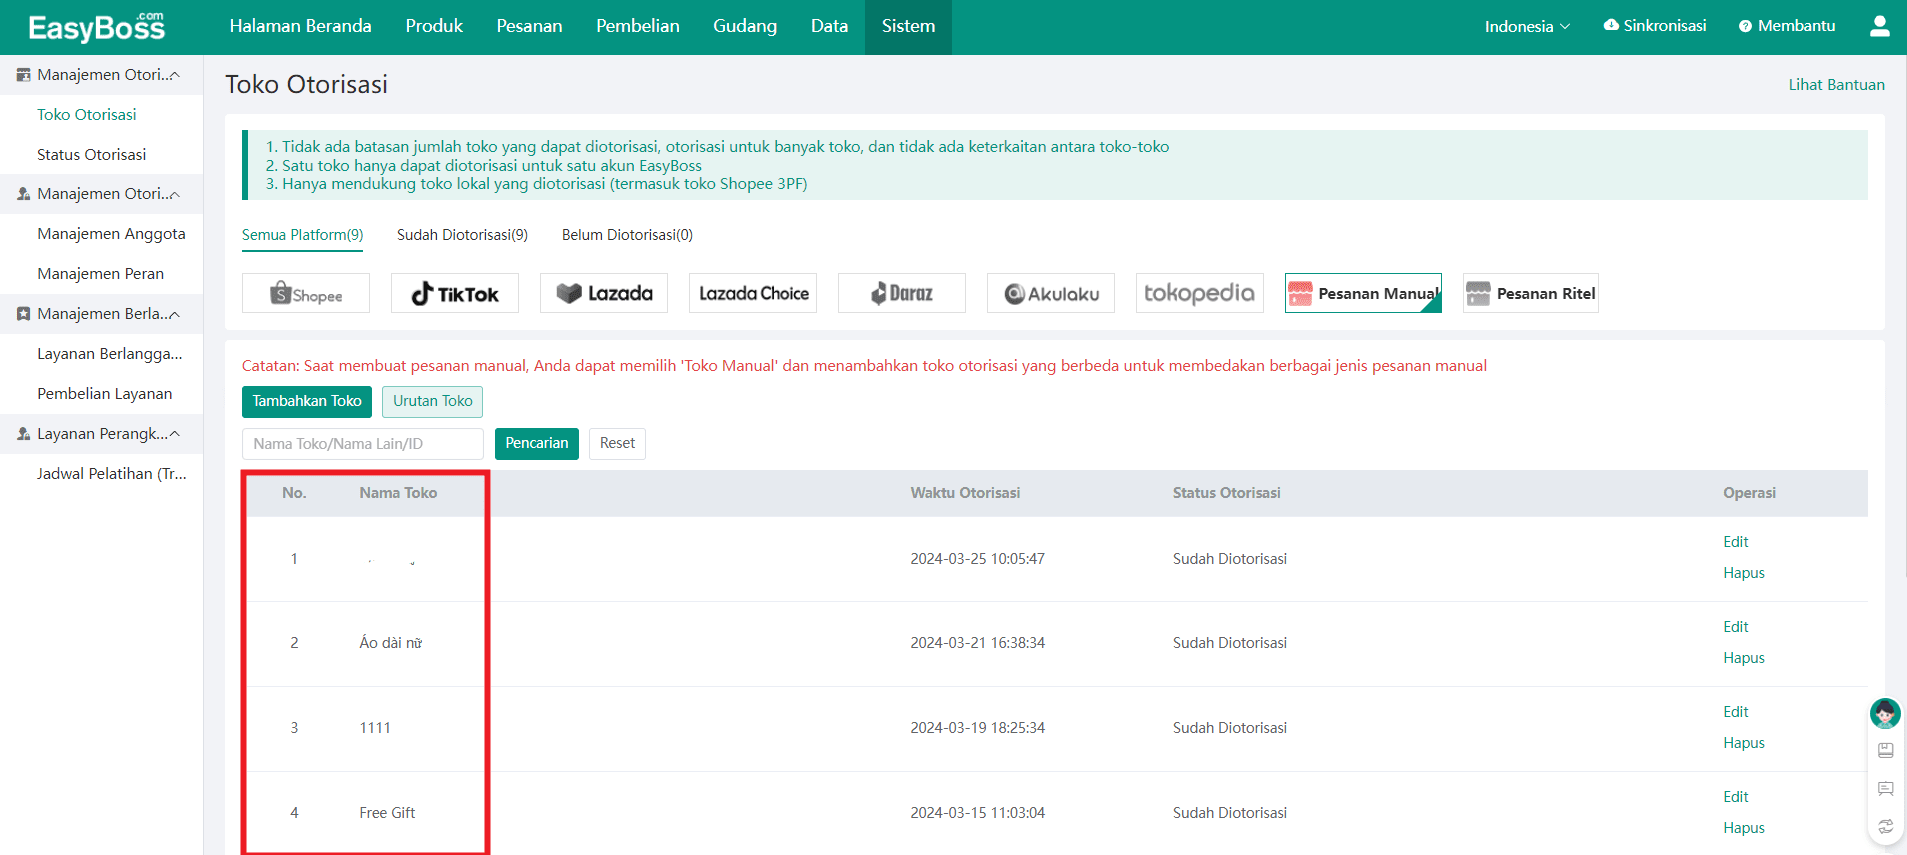Screen dimensions: 1907x855
Task: Open the Lihat Bantuan link
Action: pos(1836,85)
